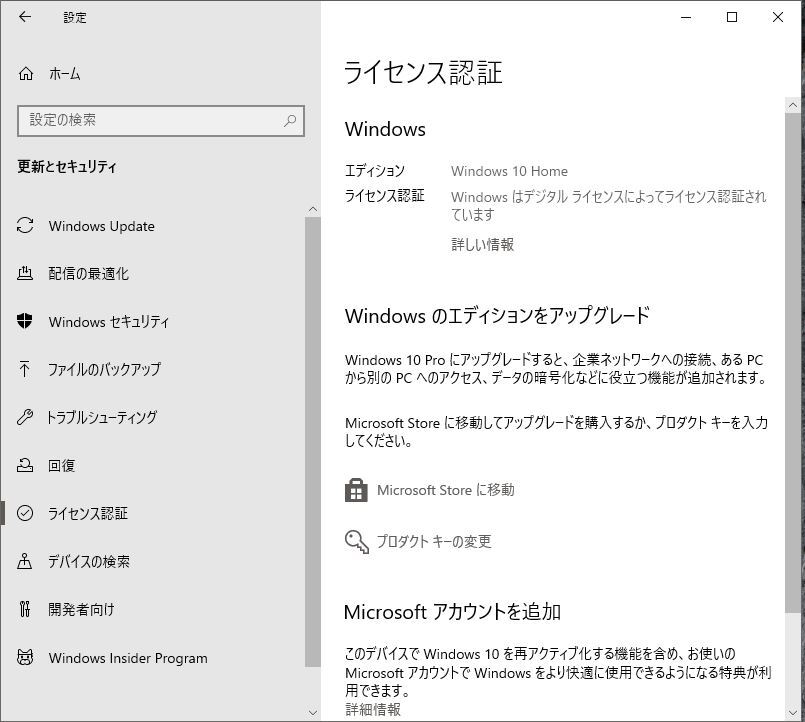Open 回復 settings page
The width and height of the screenshot is (805, 722).
[x=62, y=465]
